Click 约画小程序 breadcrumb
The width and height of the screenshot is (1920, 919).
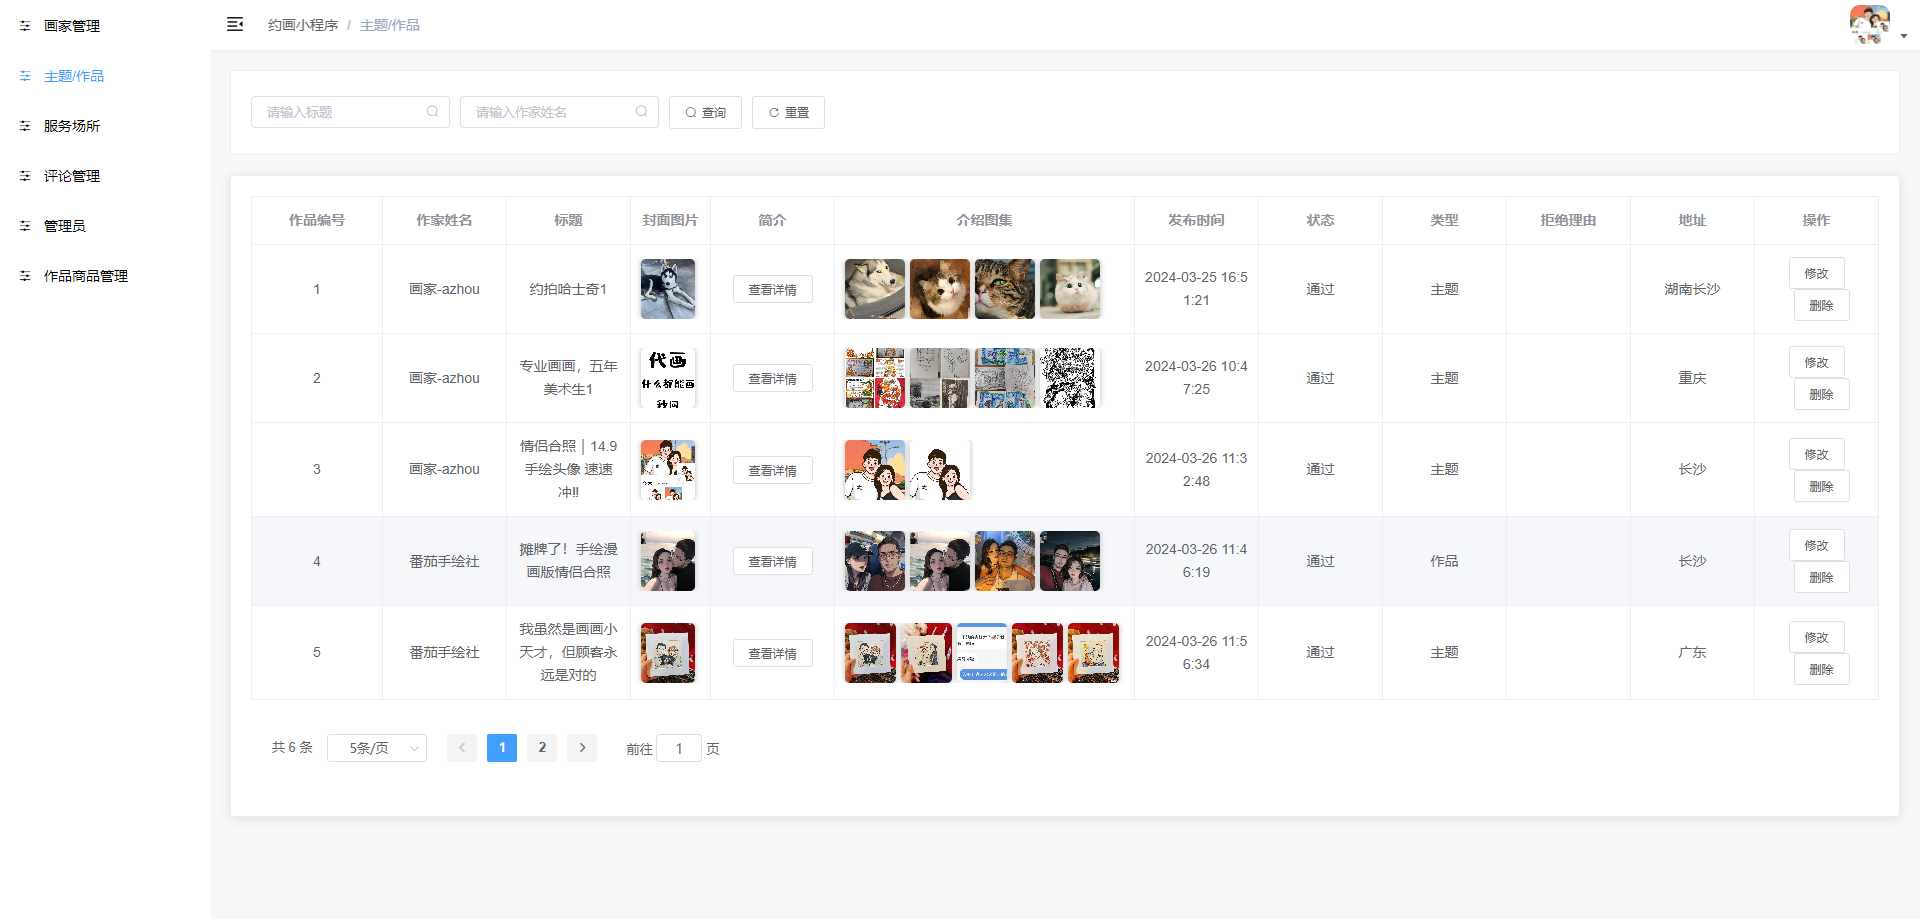pyautogui.click(x=303, y=25)
